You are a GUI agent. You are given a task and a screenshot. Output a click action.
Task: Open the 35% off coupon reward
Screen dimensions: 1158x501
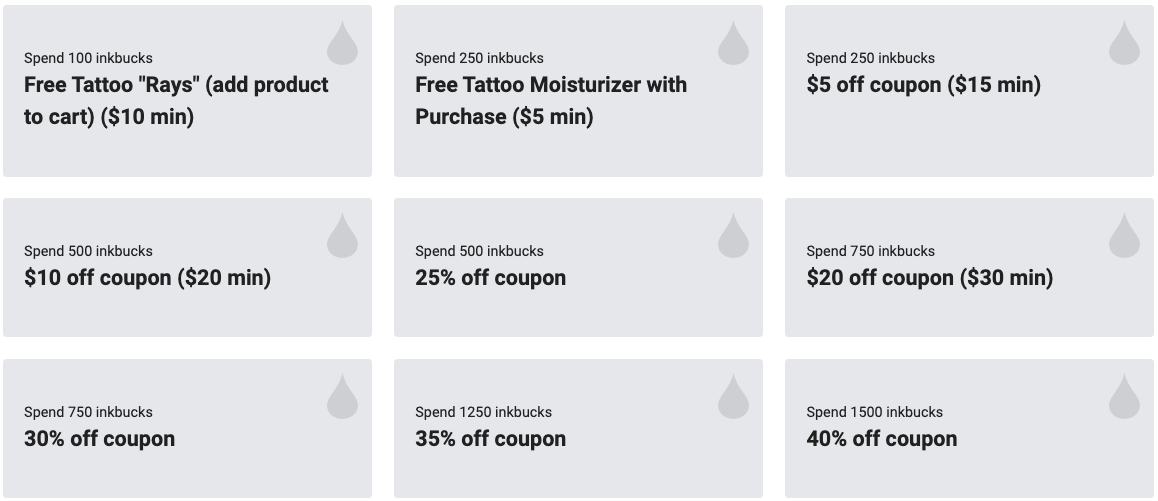tap(490, 439)
